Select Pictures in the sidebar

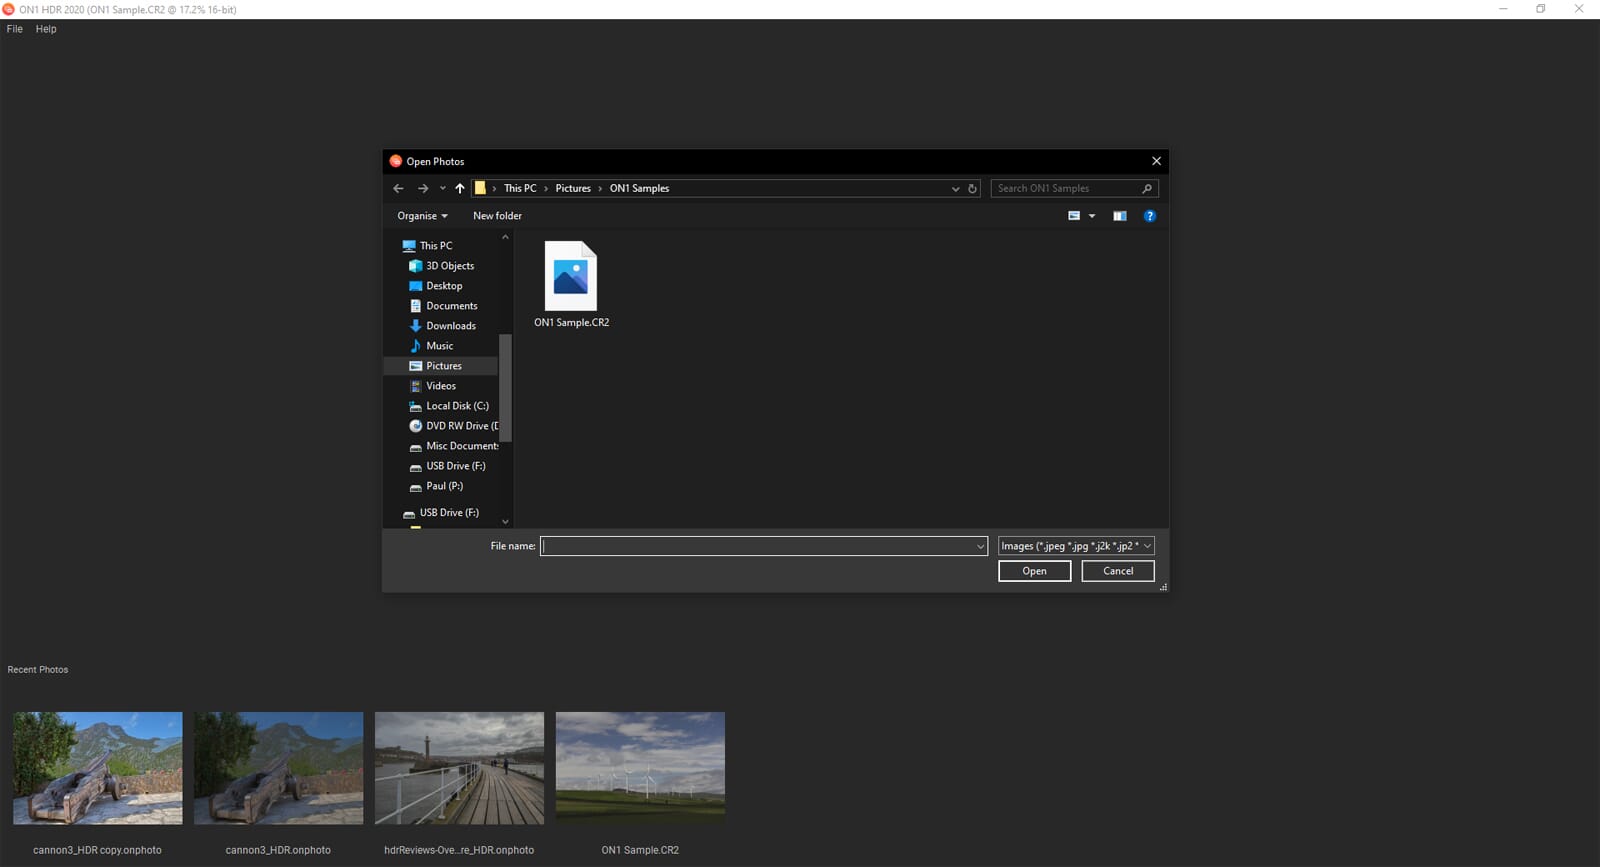[x=444, y=366]
